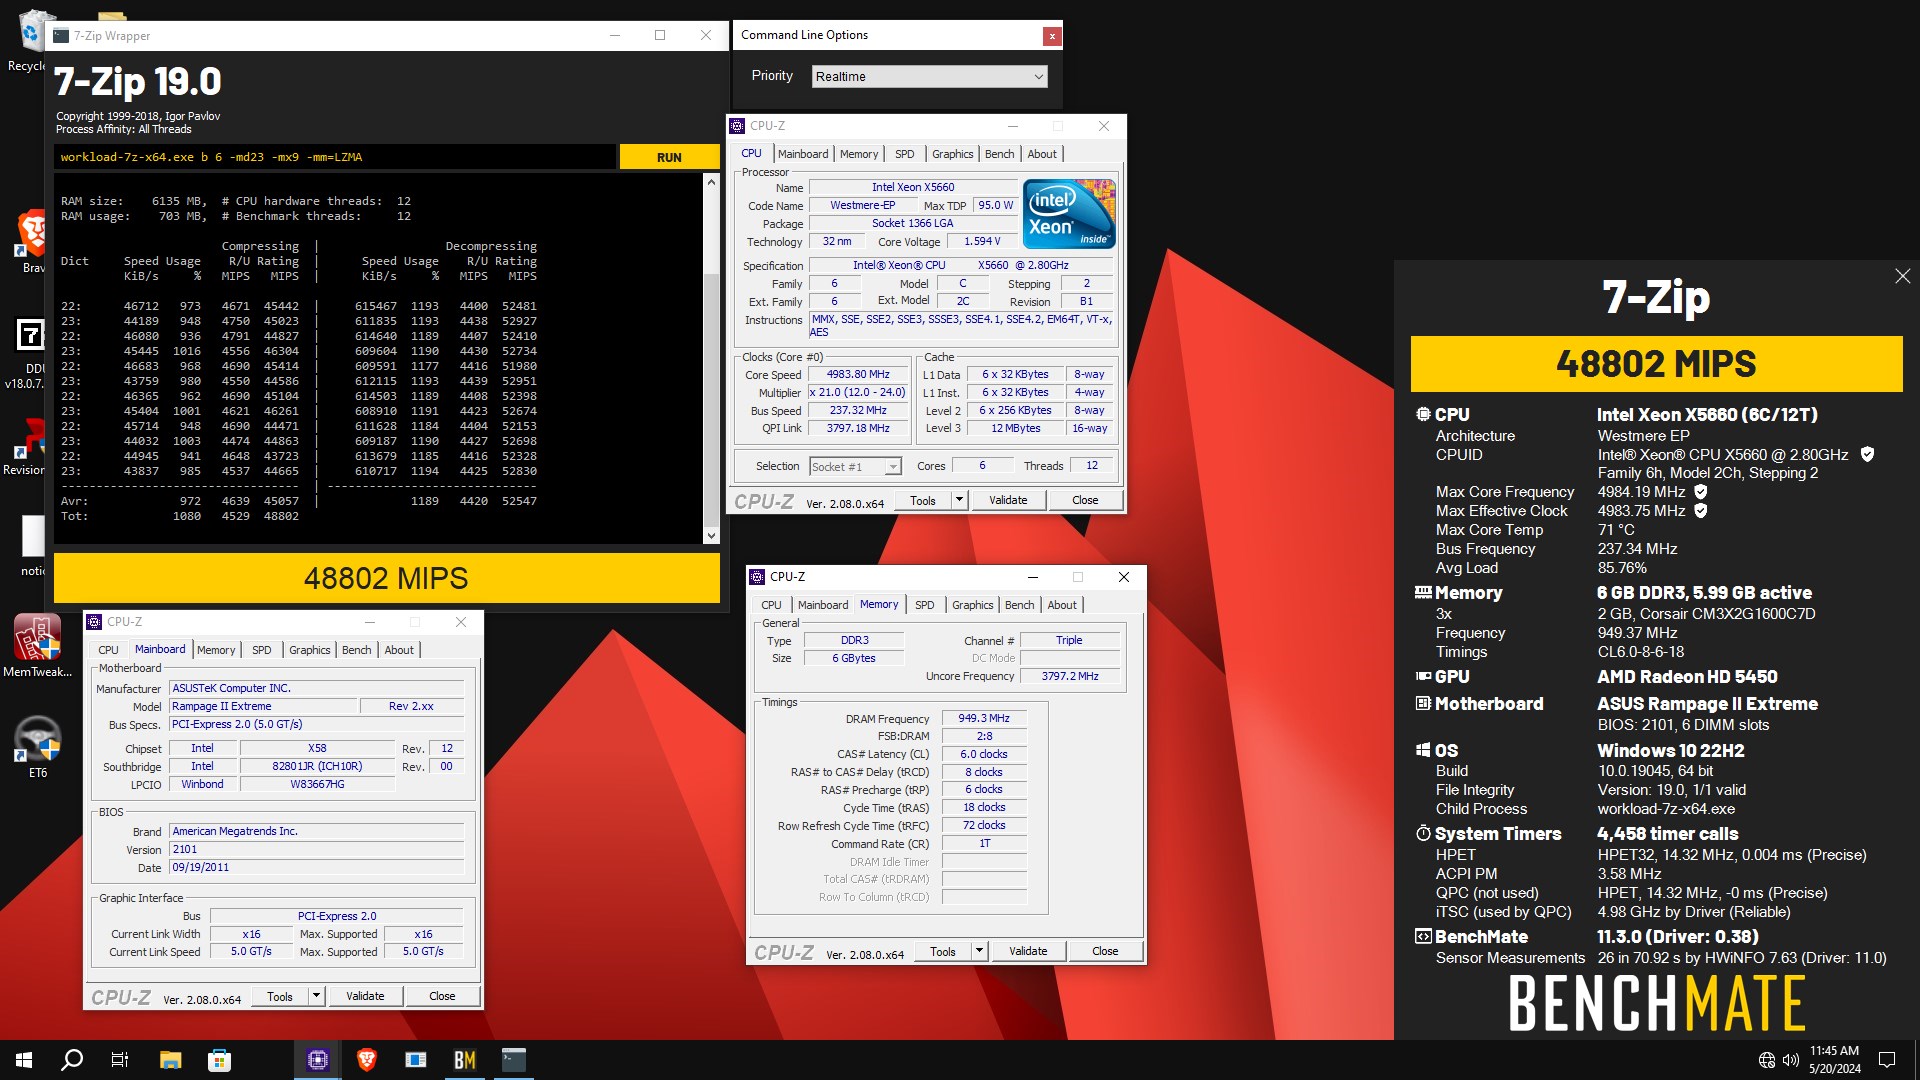Open volume tray icon
1920x1080 pixels.
tap(1790, 1060)
